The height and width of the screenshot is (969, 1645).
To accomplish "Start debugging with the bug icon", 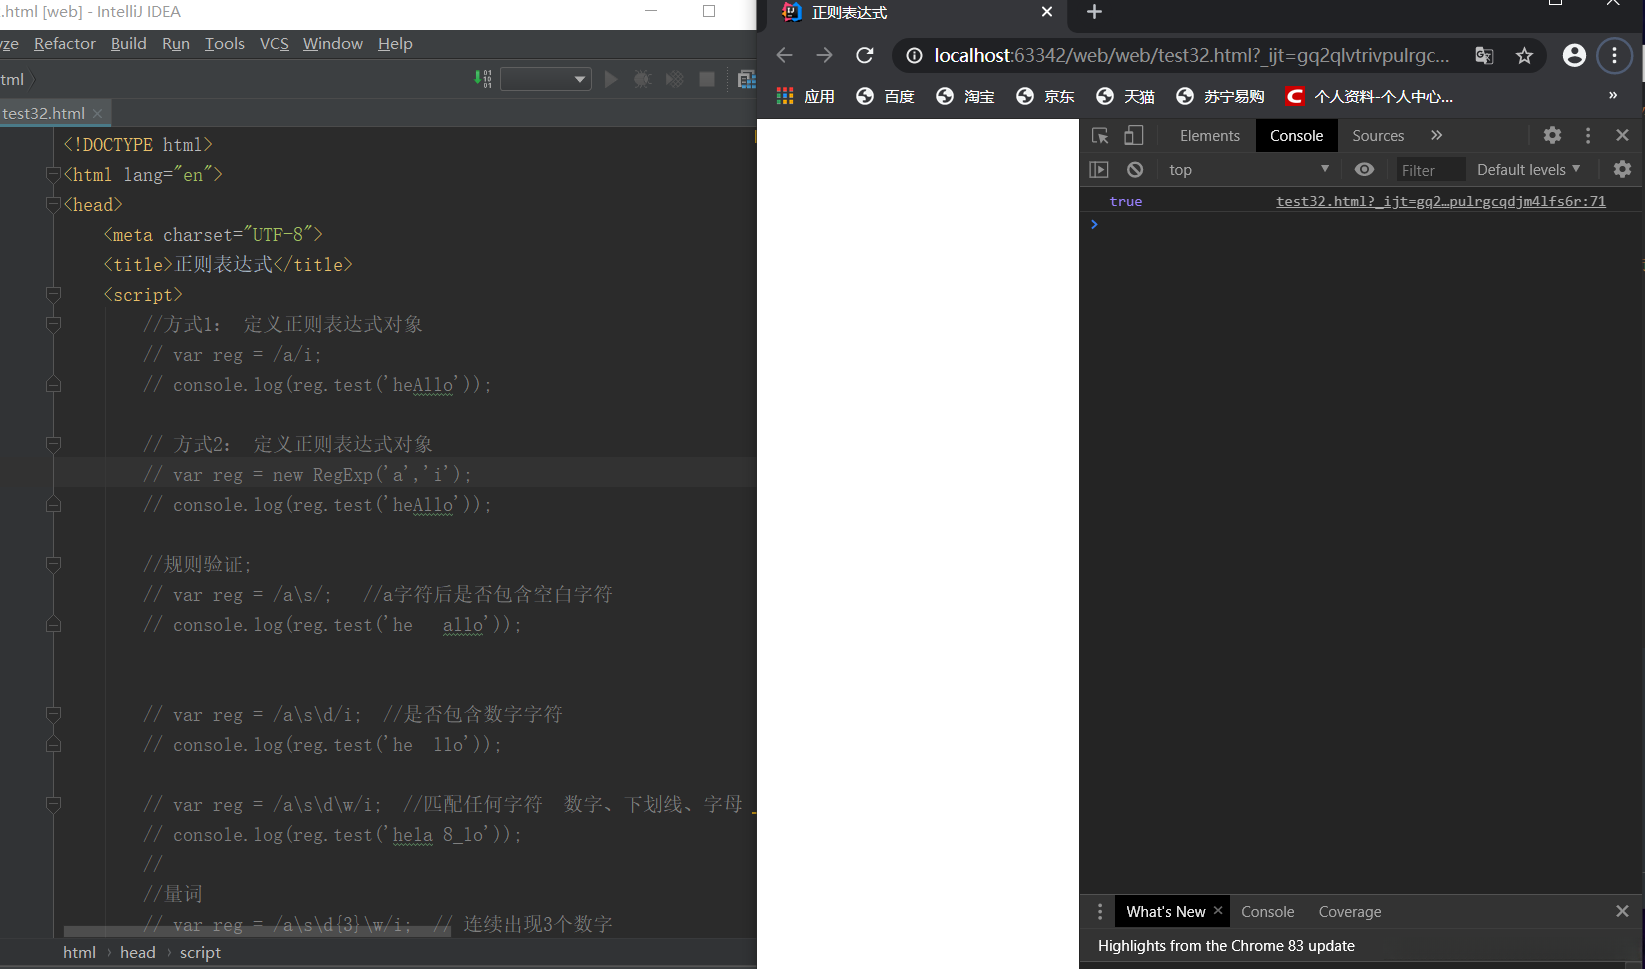I will [642, 78].
